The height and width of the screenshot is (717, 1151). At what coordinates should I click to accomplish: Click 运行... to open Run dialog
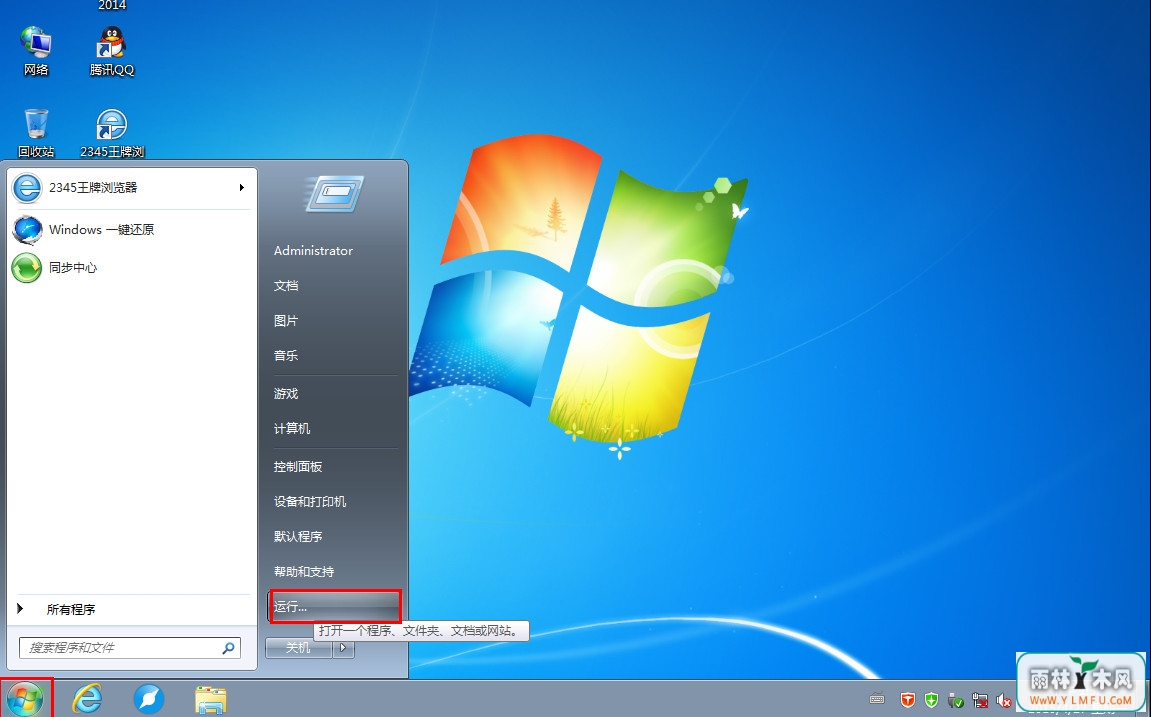click(x=335, y=607)
